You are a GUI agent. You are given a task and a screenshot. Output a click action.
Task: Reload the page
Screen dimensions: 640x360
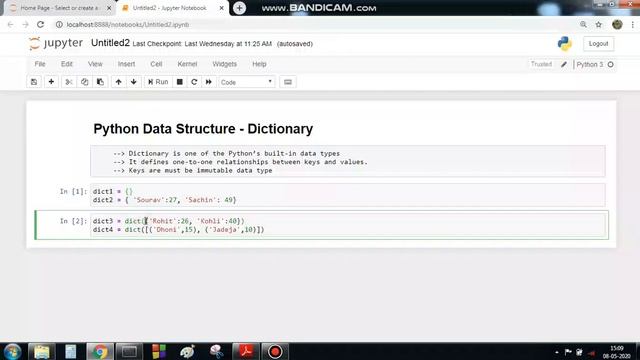(40, 24)
